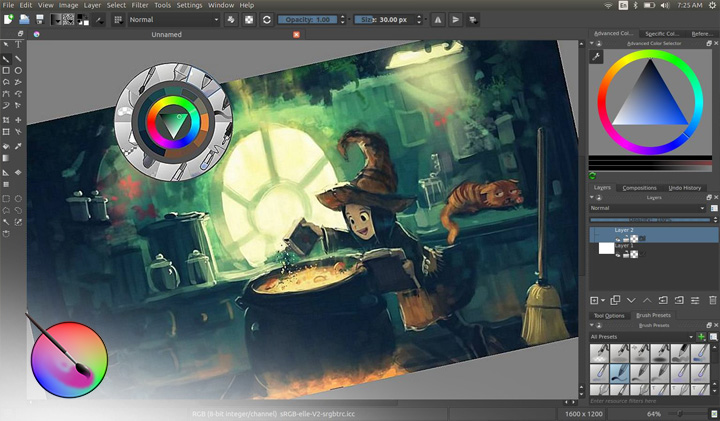Toggle the eraser mode button
The height and width of the screenshot is (421, 720).
pos(230,19)
